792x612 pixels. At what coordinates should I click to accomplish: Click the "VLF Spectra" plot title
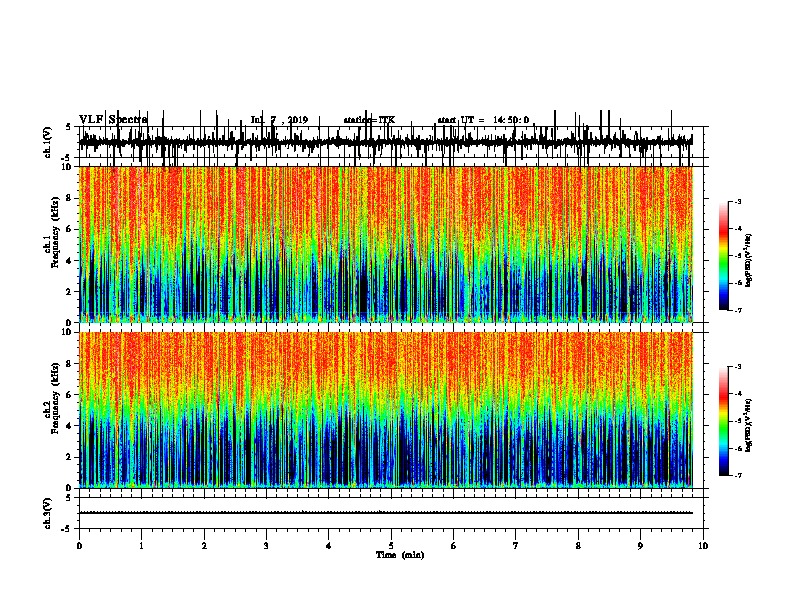tap(113, 119)
